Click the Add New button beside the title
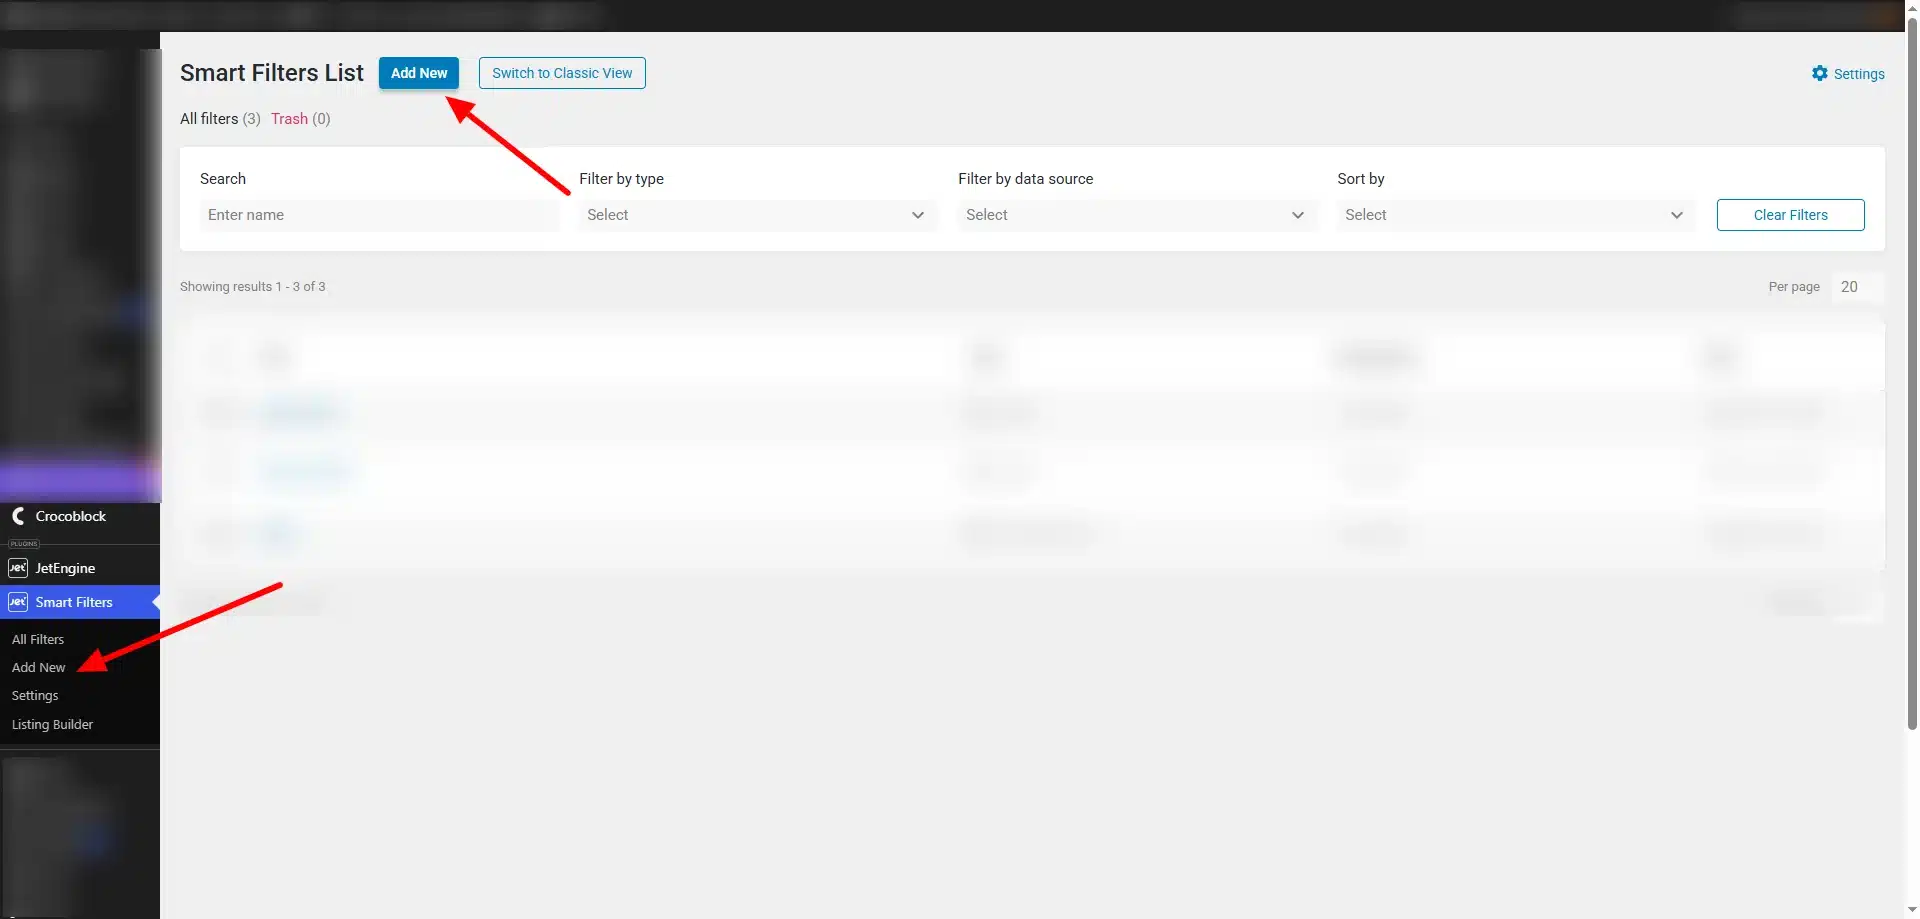This screenshot has width=1920, height=919. click(418, 73)
